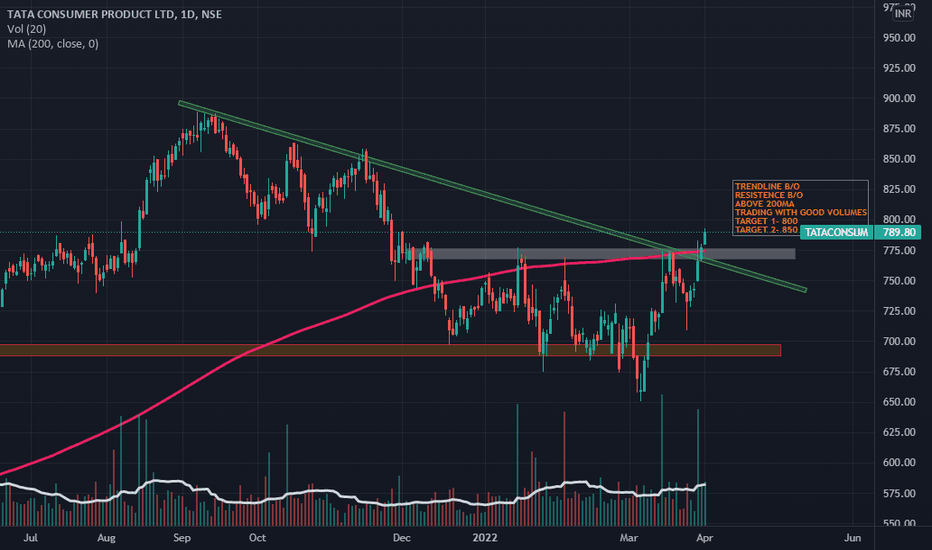Click the 700.00 price axis label
932x550 pixels.
(x=899, y=341)
